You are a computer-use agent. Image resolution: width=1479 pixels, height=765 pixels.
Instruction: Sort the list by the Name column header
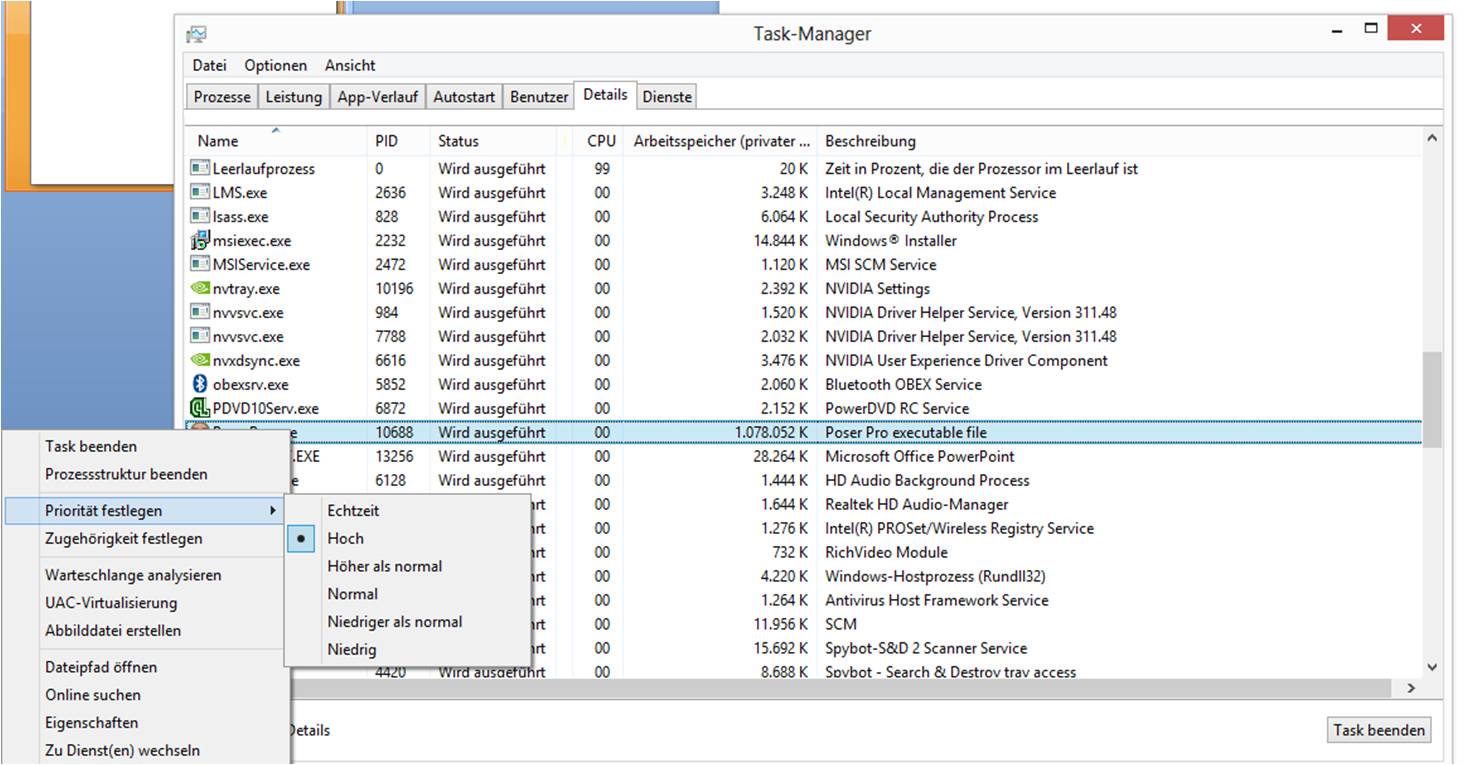[218, 141]
